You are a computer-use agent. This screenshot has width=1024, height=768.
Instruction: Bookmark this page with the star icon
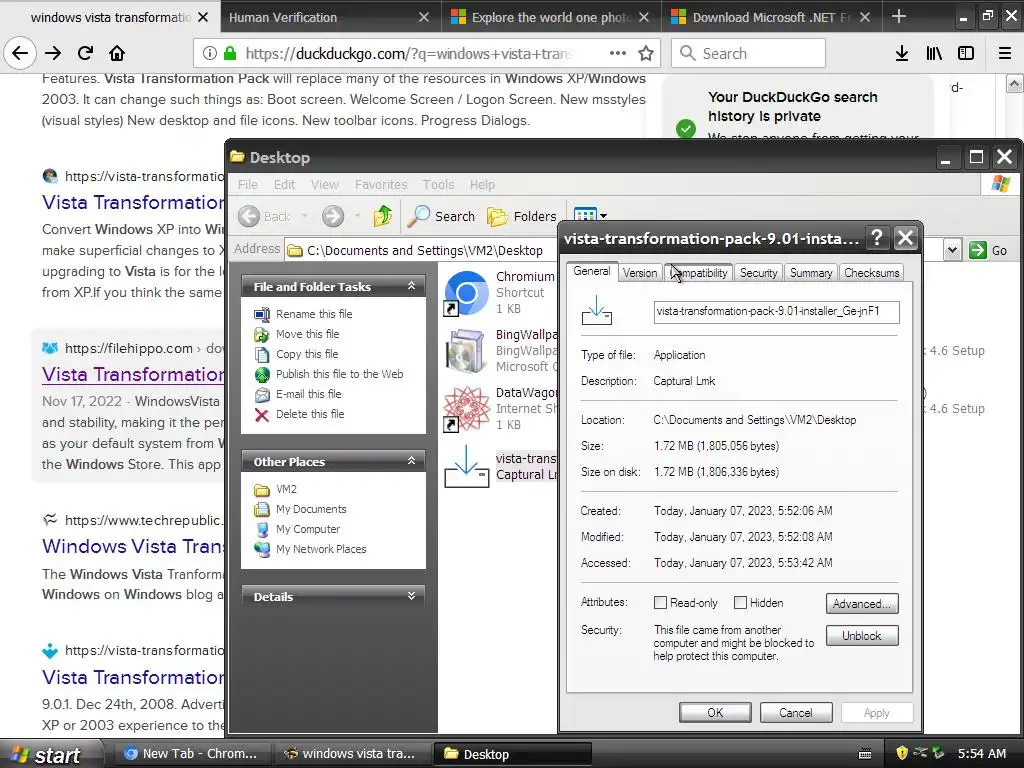(x=646, y=54)
